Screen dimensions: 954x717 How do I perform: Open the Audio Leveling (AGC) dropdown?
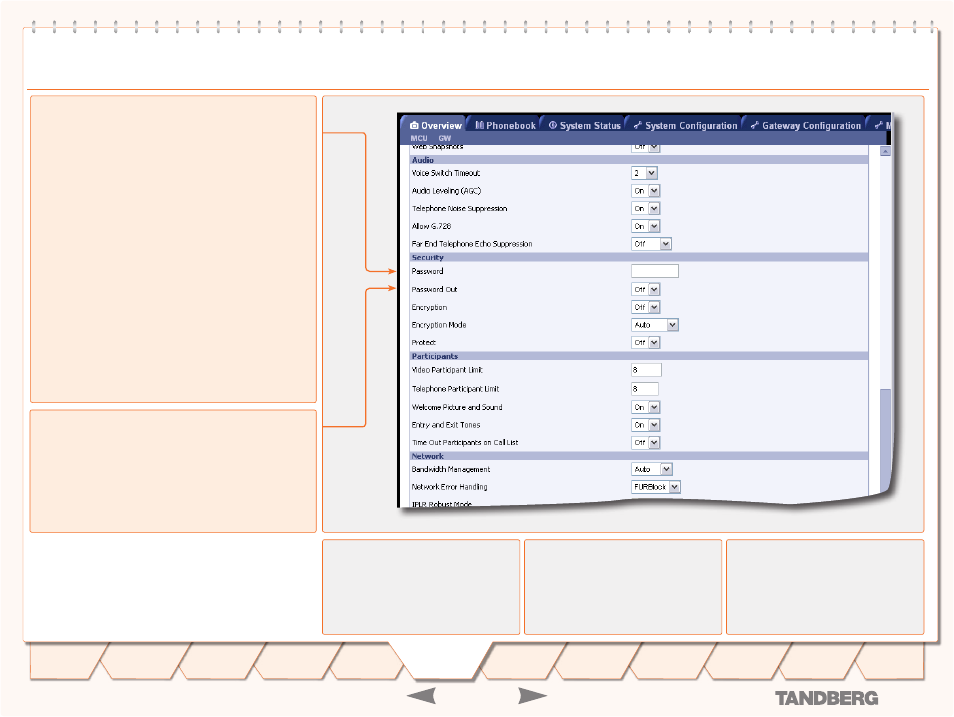point(646,191)
